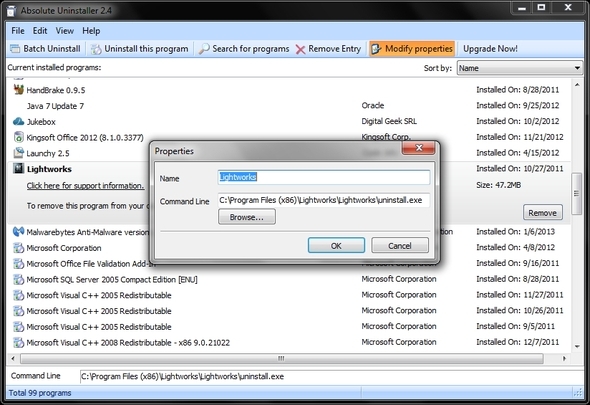Viewport: 590px width, 405px height.
Task: Open the File menu
Action: [x=18, y=31]
